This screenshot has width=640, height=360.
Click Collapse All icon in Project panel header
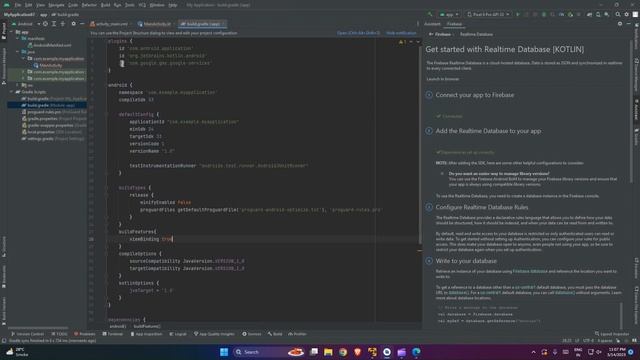(62, 24)
